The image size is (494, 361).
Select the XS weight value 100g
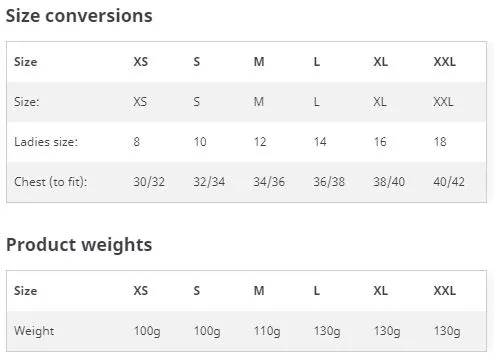(x=147, y=331)
